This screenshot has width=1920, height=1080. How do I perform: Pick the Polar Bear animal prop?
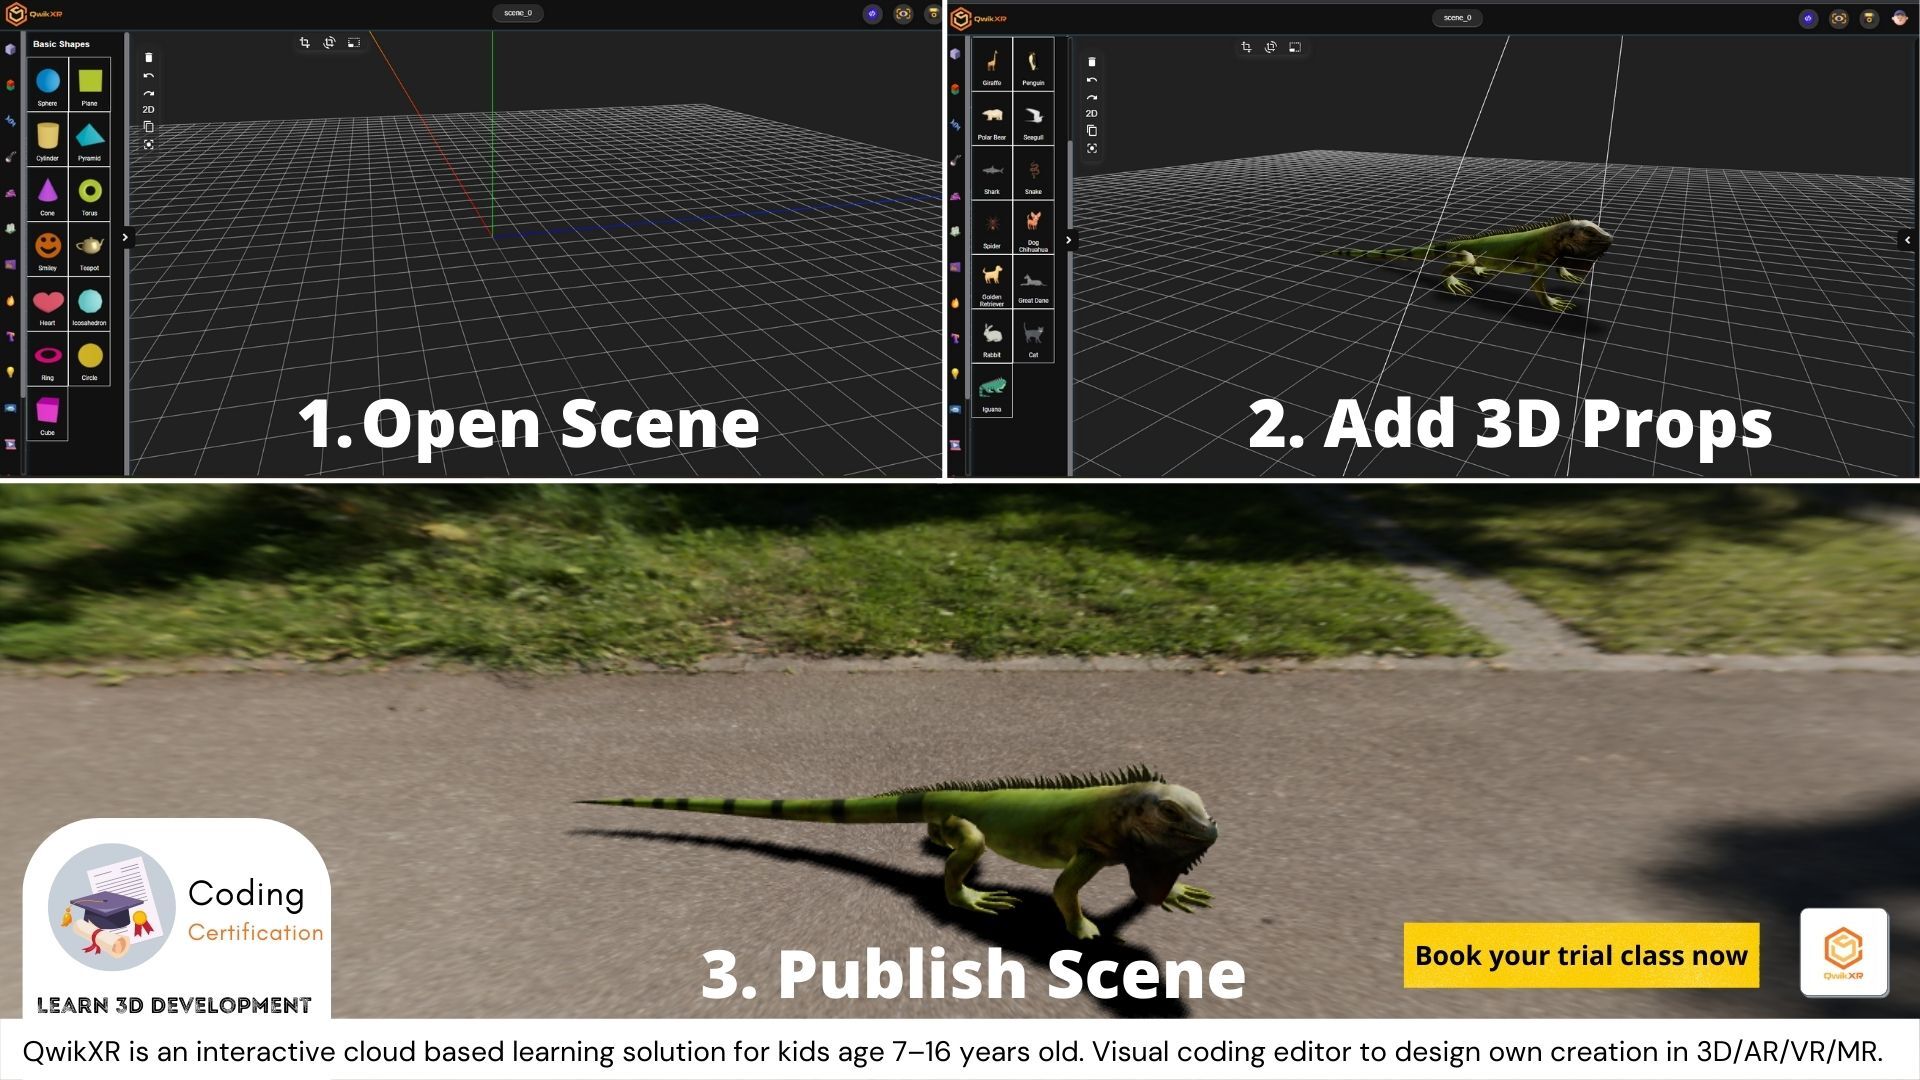tap(991, 119)
